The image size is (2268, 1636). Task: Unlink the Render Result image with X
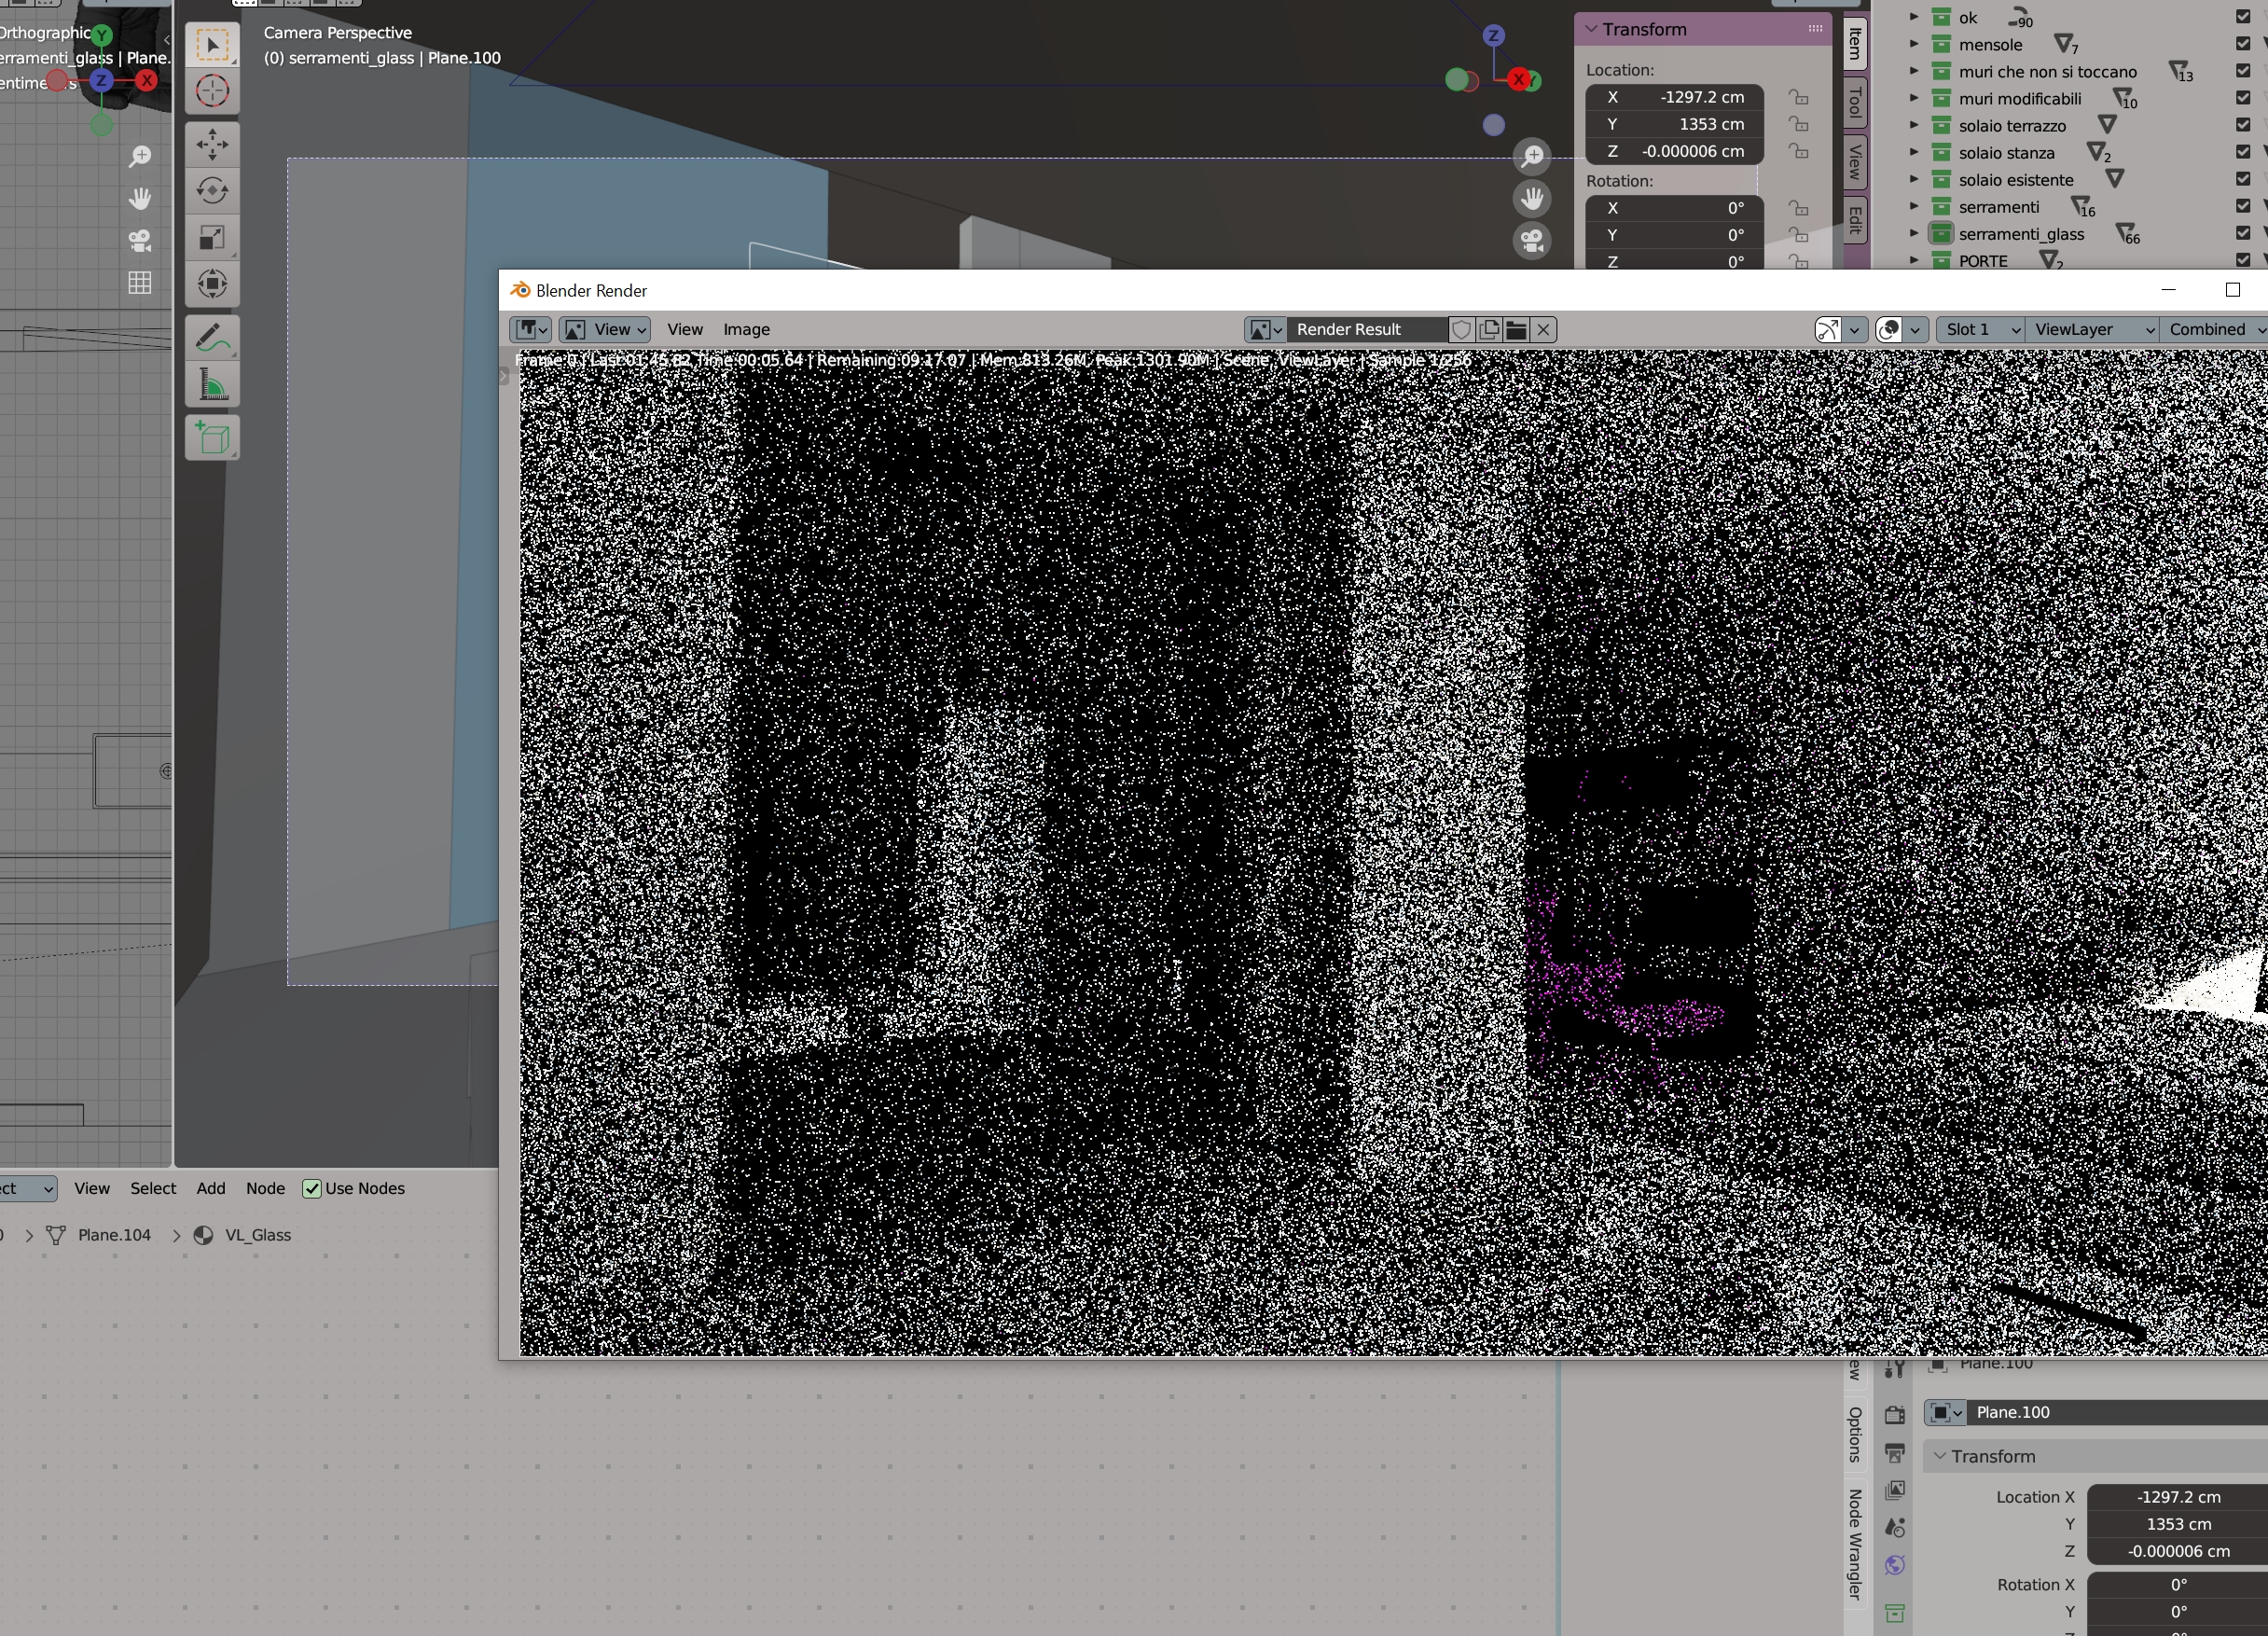[1543, 330]
